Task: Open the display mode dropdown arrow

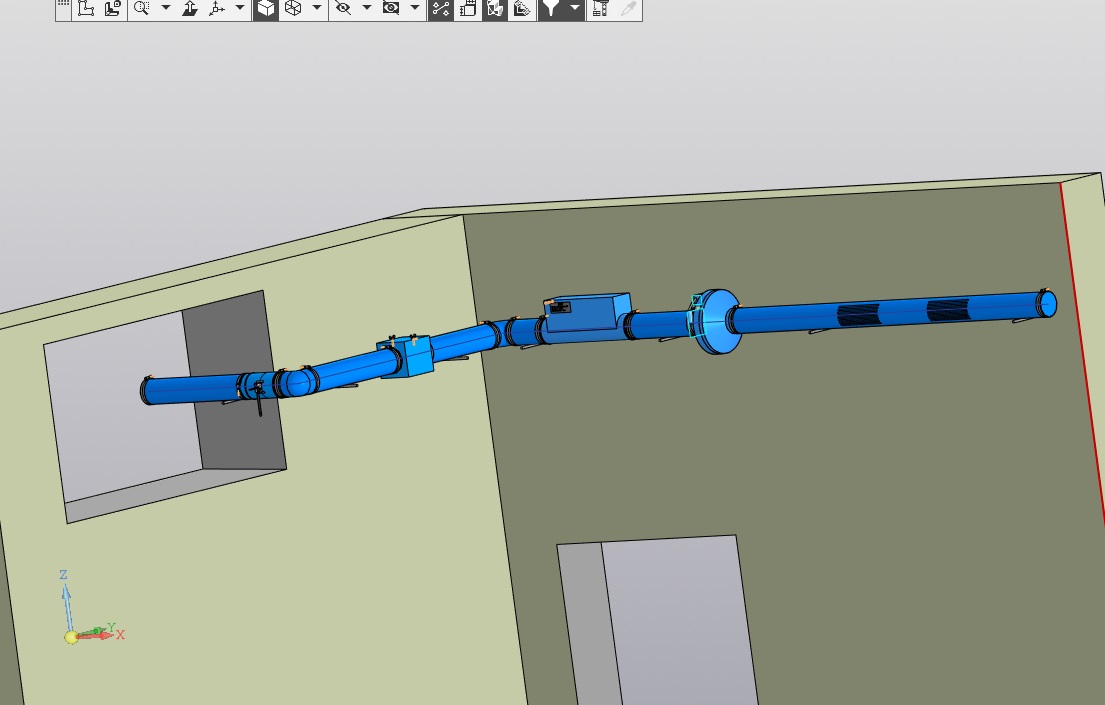Action: pos(316,8)
